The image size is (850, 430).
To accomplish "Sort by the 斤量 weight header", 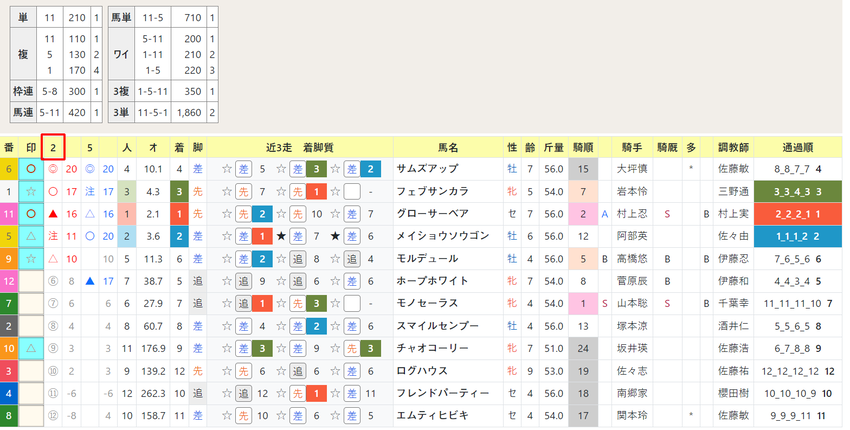I will pos(554,147).
